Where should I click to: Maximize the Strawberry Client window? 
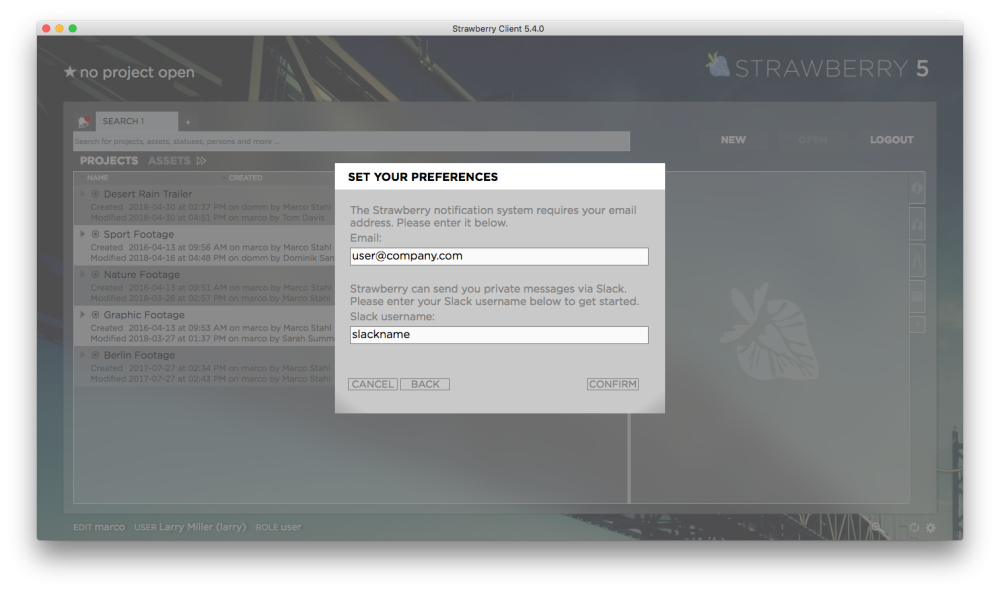pyautogui.click(x=73, y=28)
